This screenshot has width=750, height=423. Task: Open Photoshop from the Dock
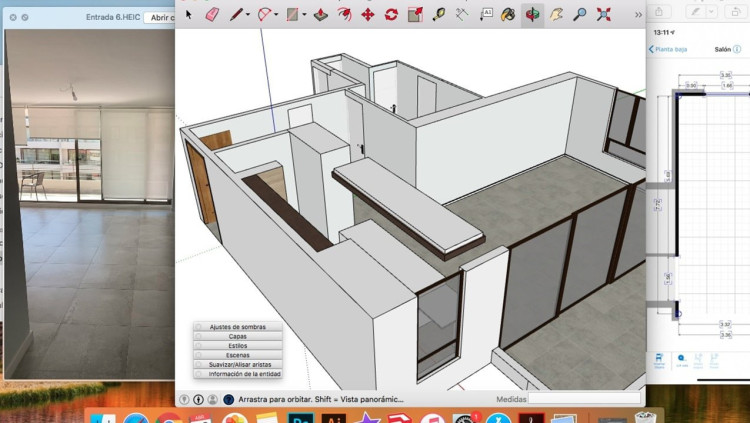coord(300,419)
